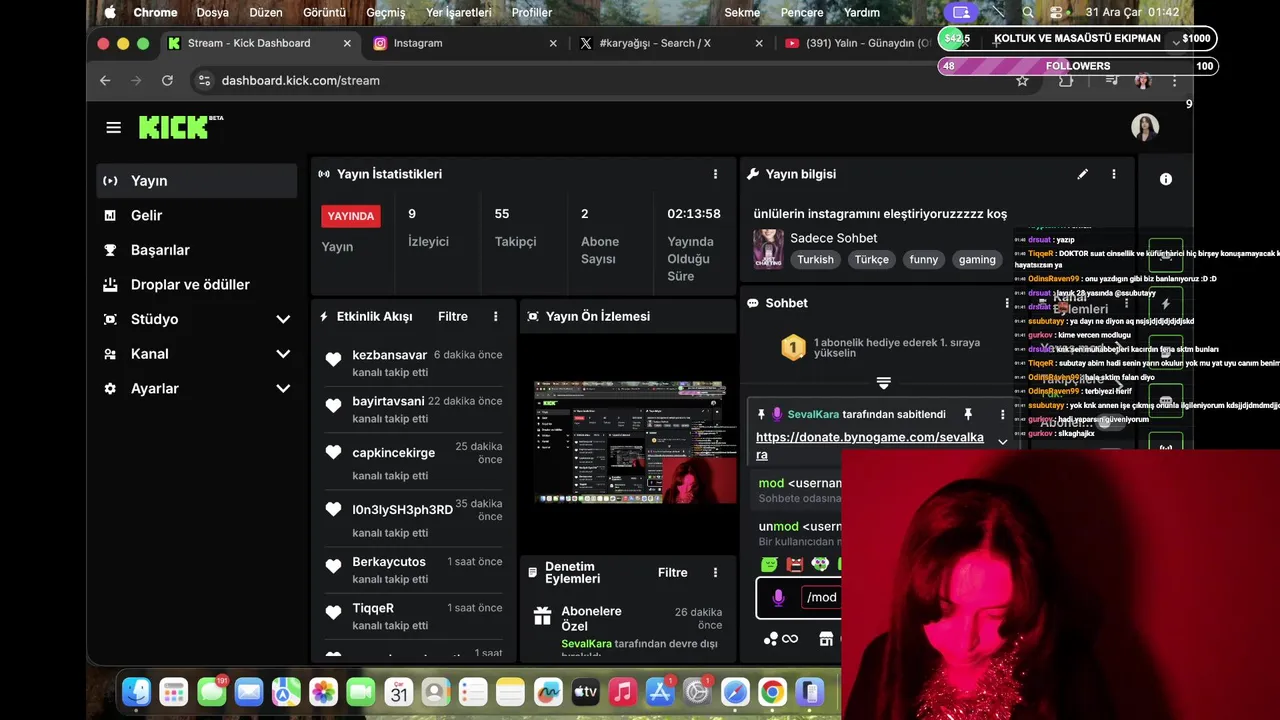Click the Sadece Sohbet category thumbnail

768,249
